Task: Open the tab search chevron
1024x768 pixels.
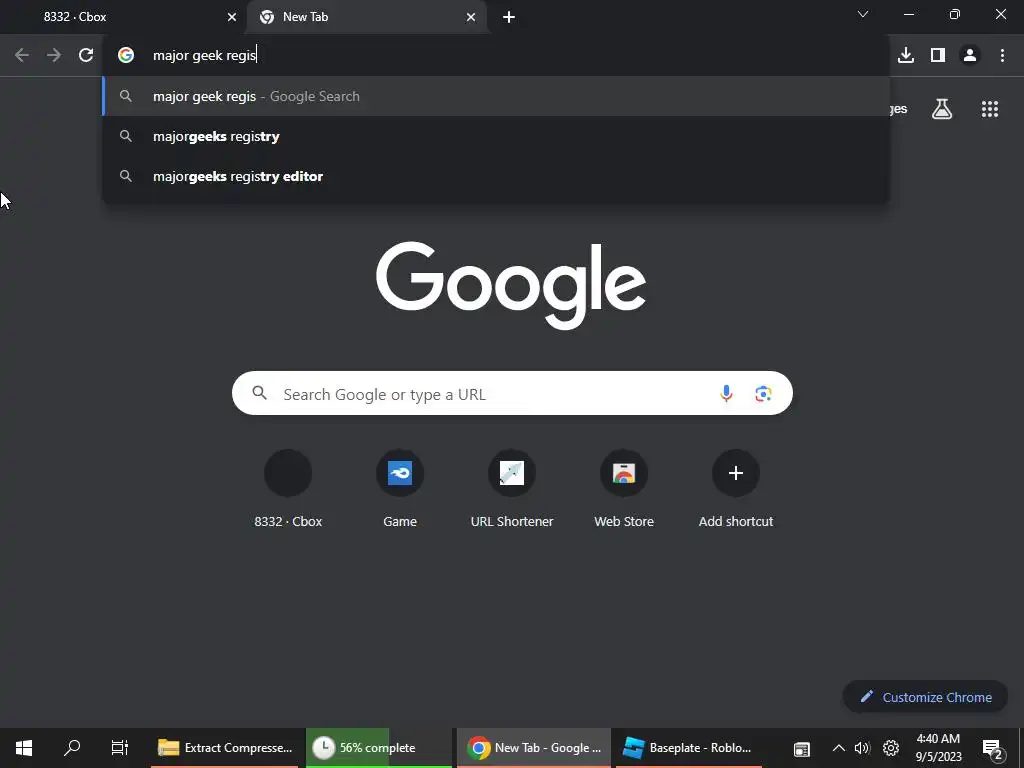Action: tap(863, 14)
